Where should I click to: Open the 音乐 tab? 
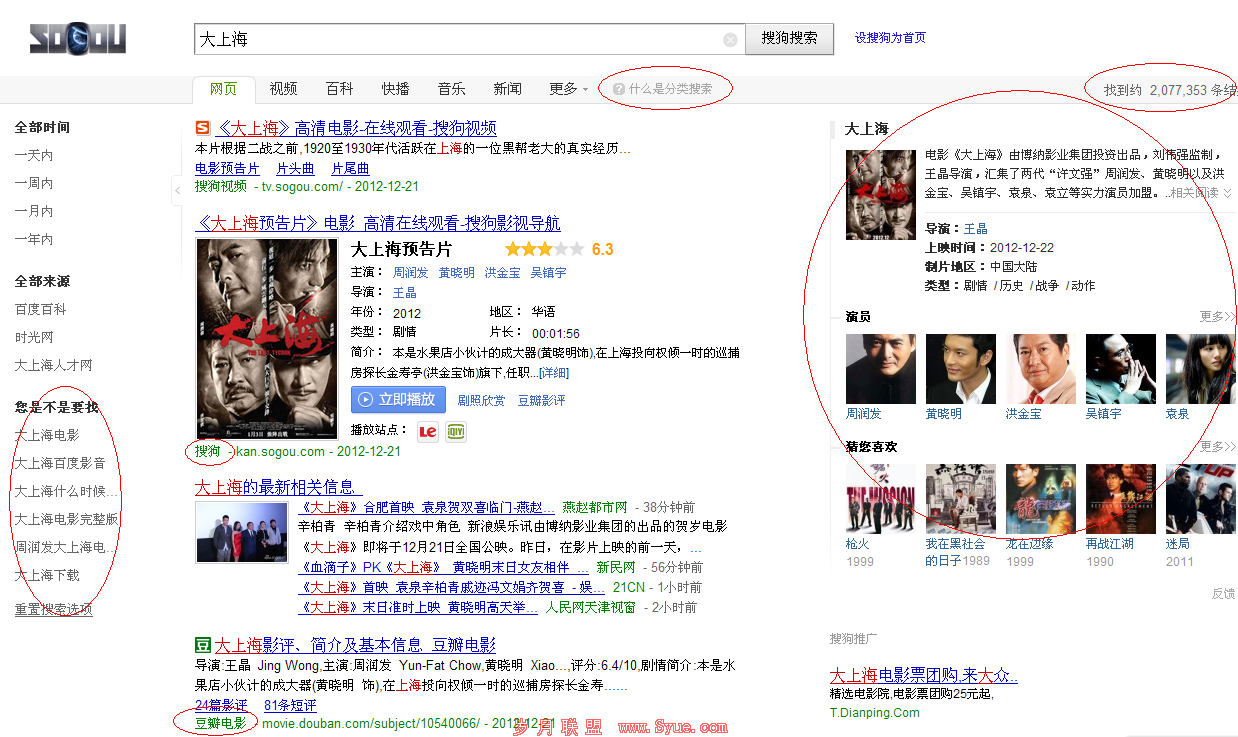(452, 89)
